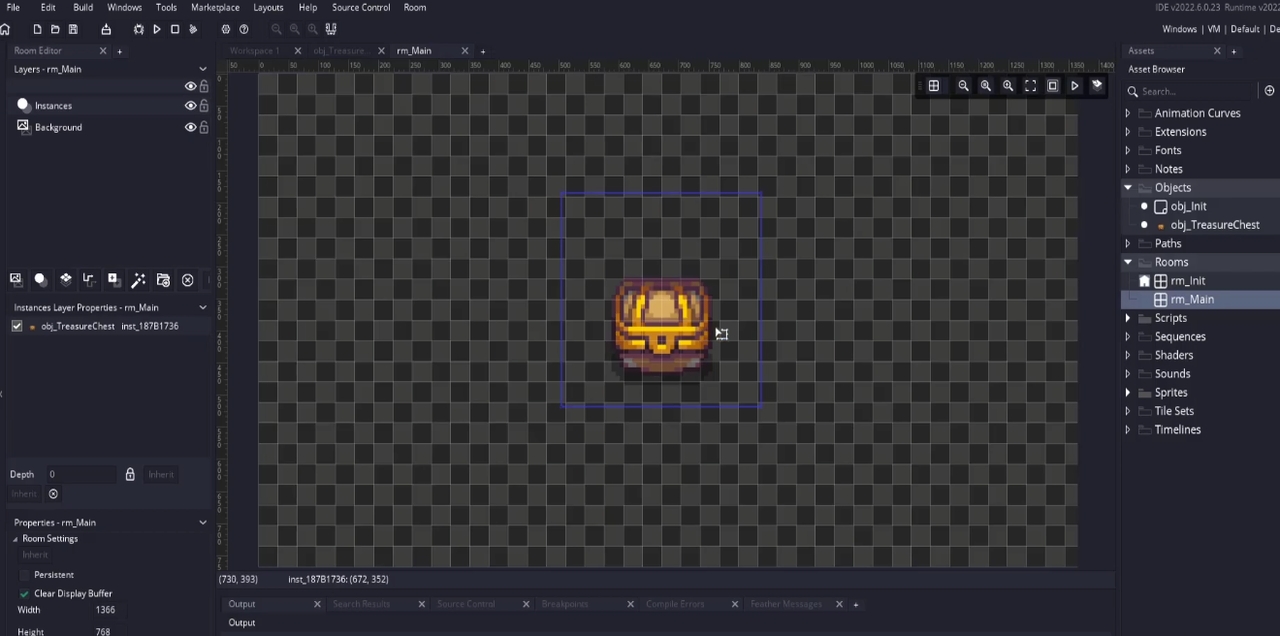This screenshot has height=636, width=1280.
Task: Lock the Background layer
Action: point(204,127)
